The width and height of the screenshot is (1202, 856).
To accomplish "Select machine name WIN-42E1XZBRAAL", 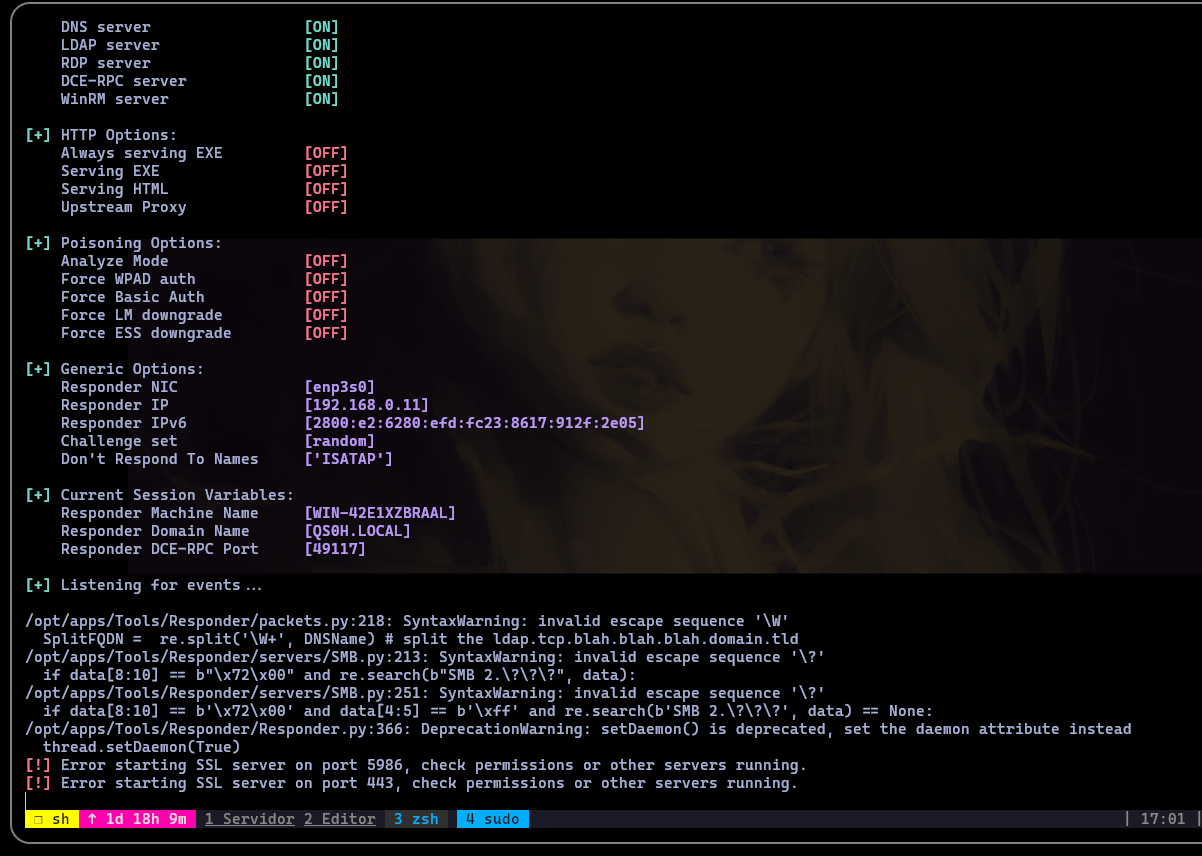I will point(380,513).
